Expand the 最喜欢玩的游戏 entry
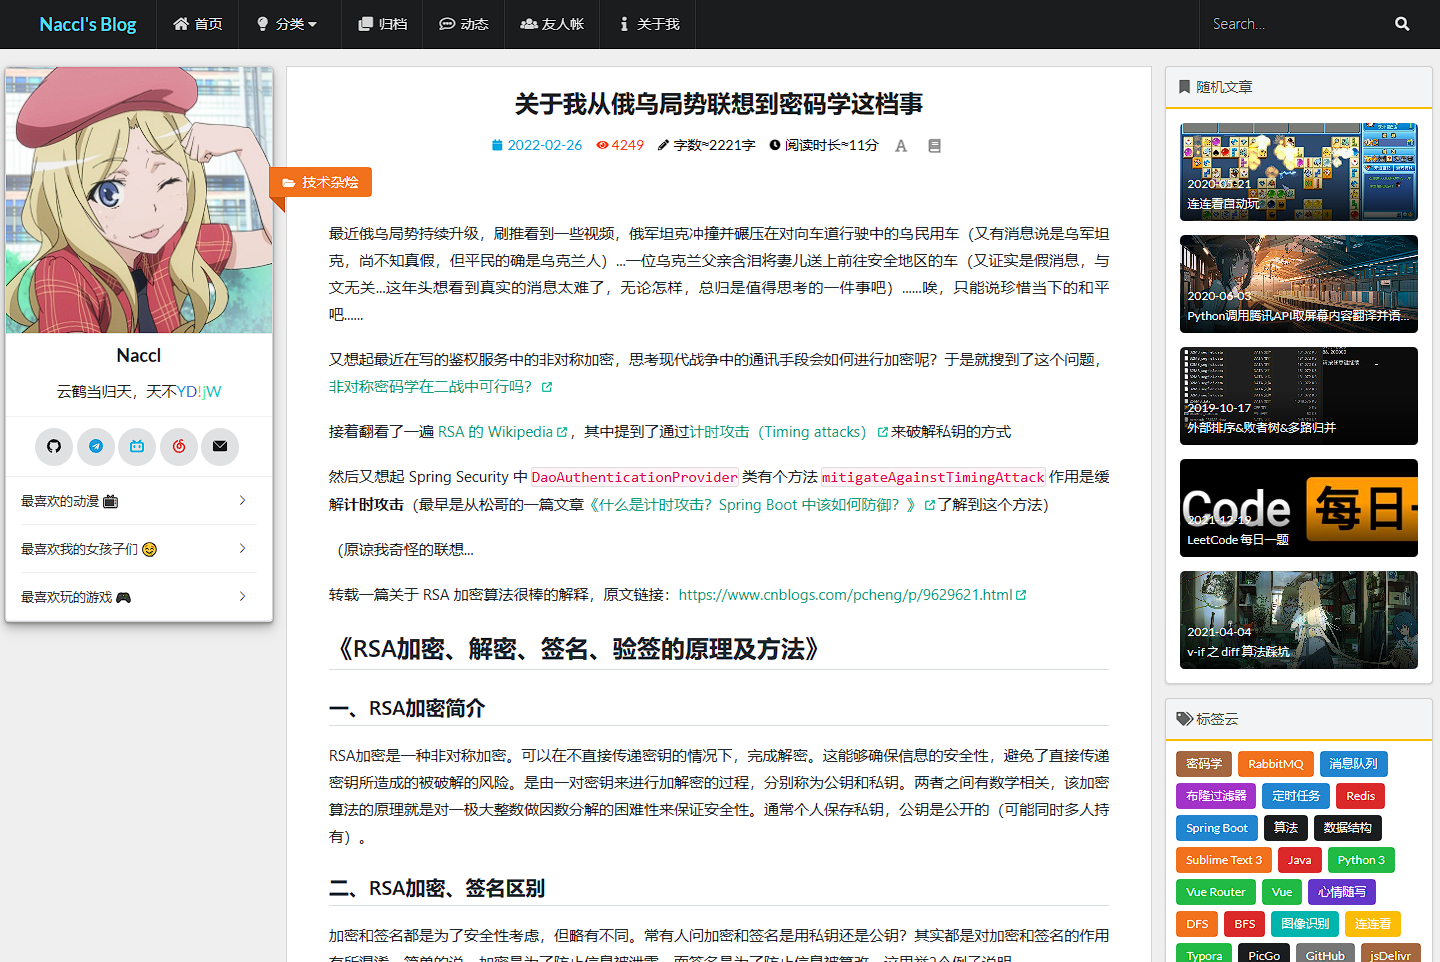This screenshot has height=962, width=1440. (139, 597)
